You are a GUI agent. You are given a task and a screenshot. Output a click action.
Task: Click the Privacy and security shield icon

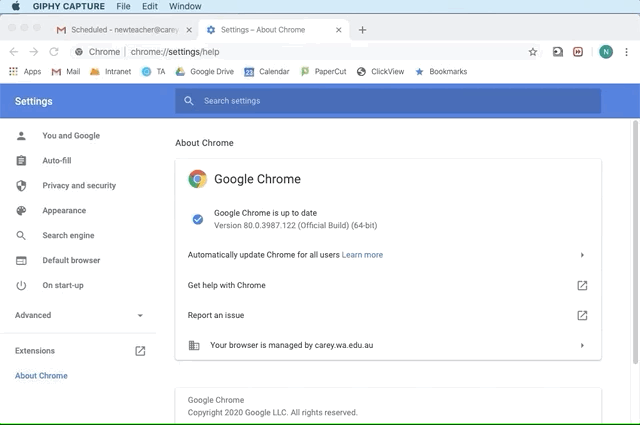coord(21,185)
